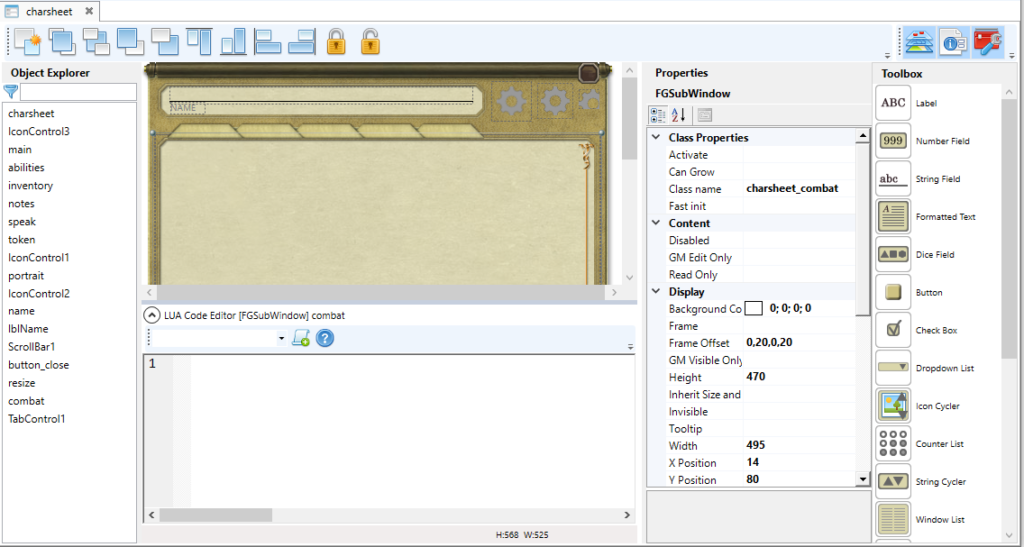Collapse the LUA Code Editor panel
Viewport: 1024px width, 547px height.
point(151,315)
